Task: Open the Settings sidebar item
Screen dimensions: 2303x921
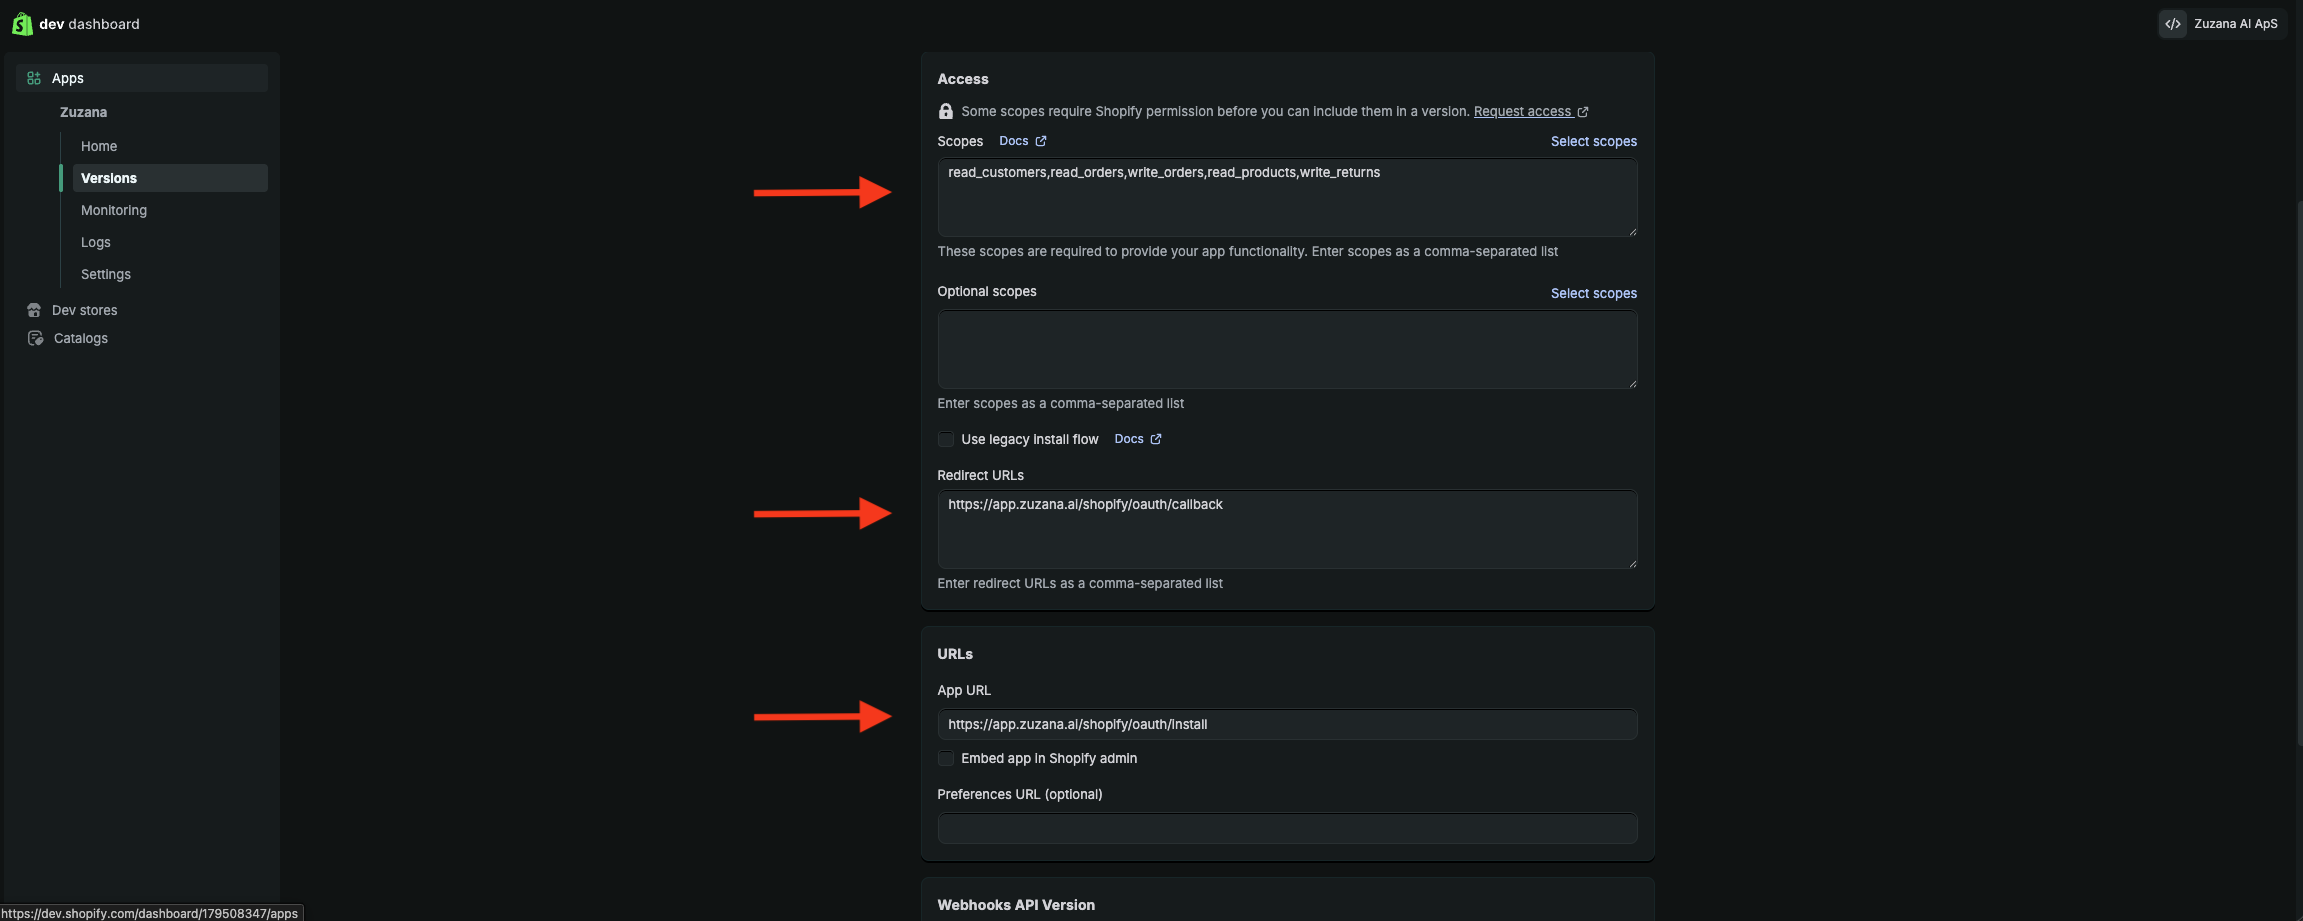Action: (106, 274)
